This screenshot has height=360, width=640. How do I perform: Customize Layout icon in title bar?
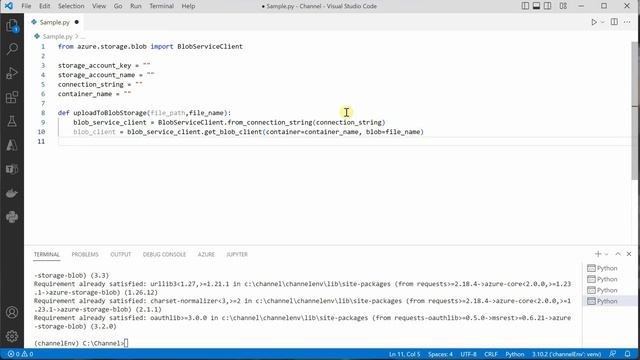(563, 6)
